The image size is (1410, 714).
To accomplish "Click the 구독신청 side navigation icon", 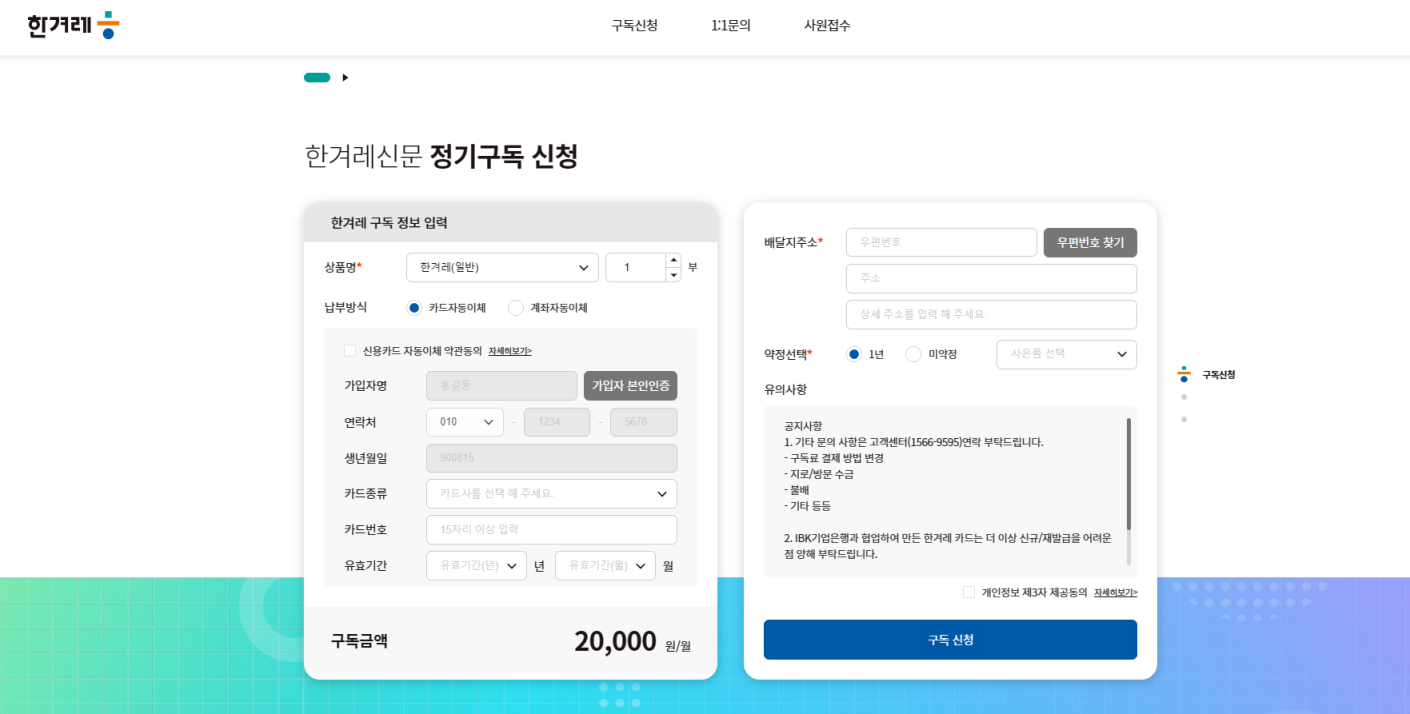I will pos(1184,374).
